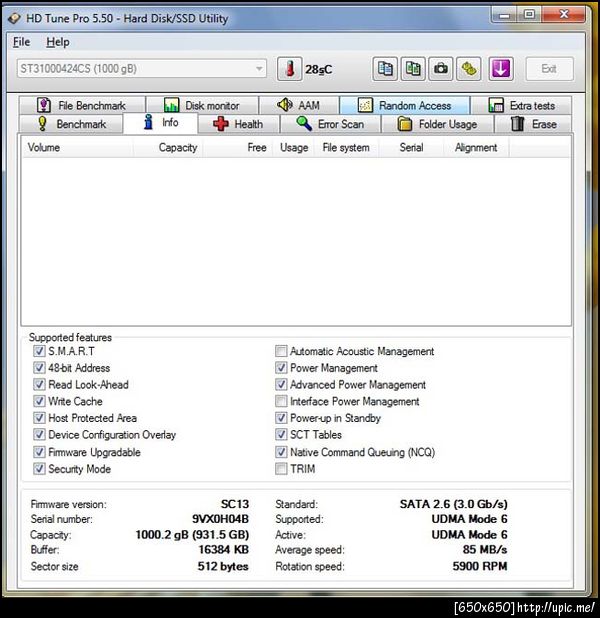Click the rotation speed value 5900 RPM
The width and height of the screenshot is (600, 618).
480,566
